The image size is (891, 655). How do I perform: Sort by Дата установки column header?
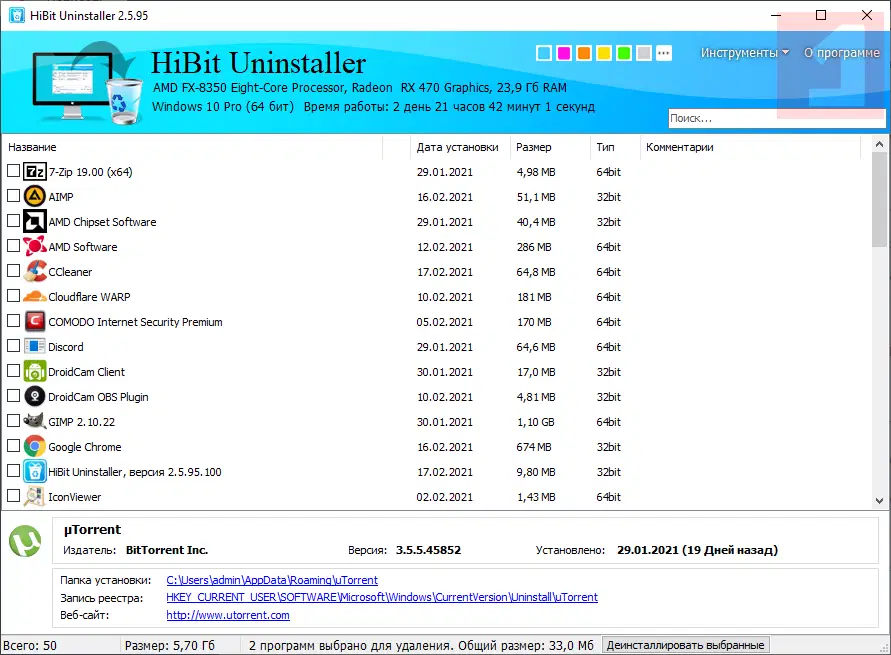tap(460, 147)
